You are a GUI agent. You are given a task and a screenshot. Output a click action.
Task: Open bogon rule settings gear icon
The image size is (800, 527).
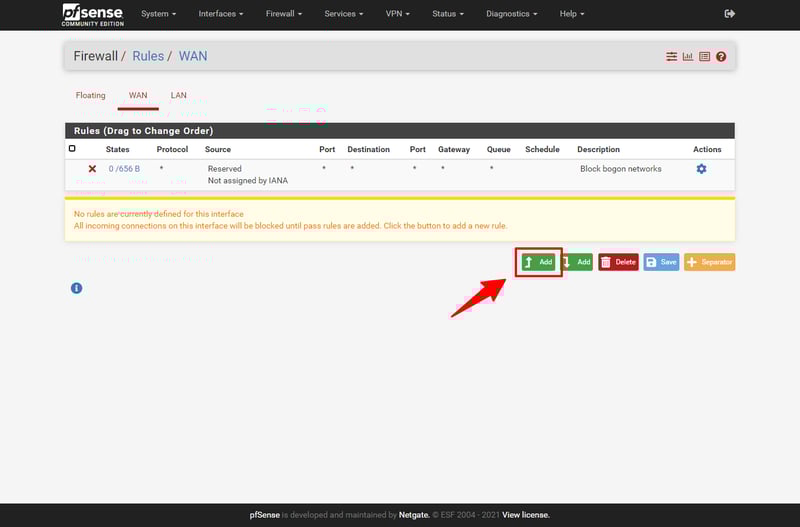click(x=701, y=169)
